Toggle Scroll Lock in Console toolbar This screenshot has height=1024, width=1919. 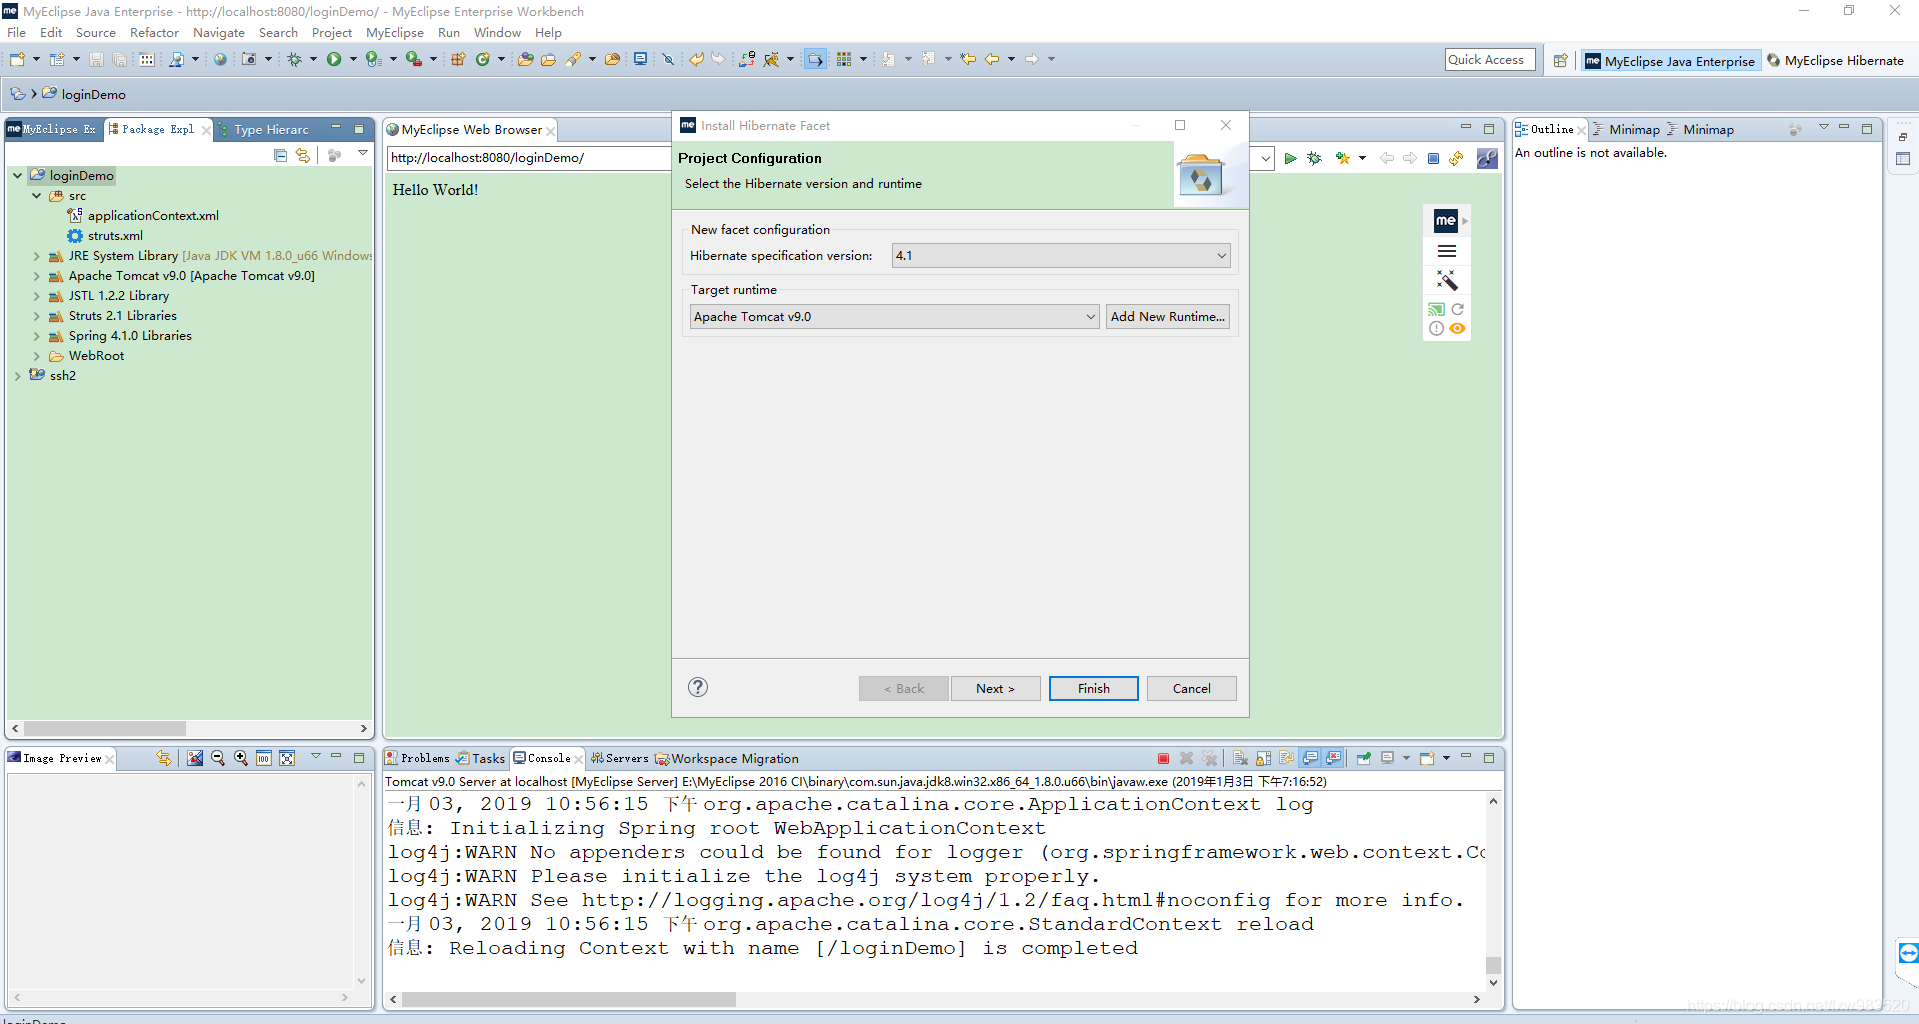pos(1263,758)
